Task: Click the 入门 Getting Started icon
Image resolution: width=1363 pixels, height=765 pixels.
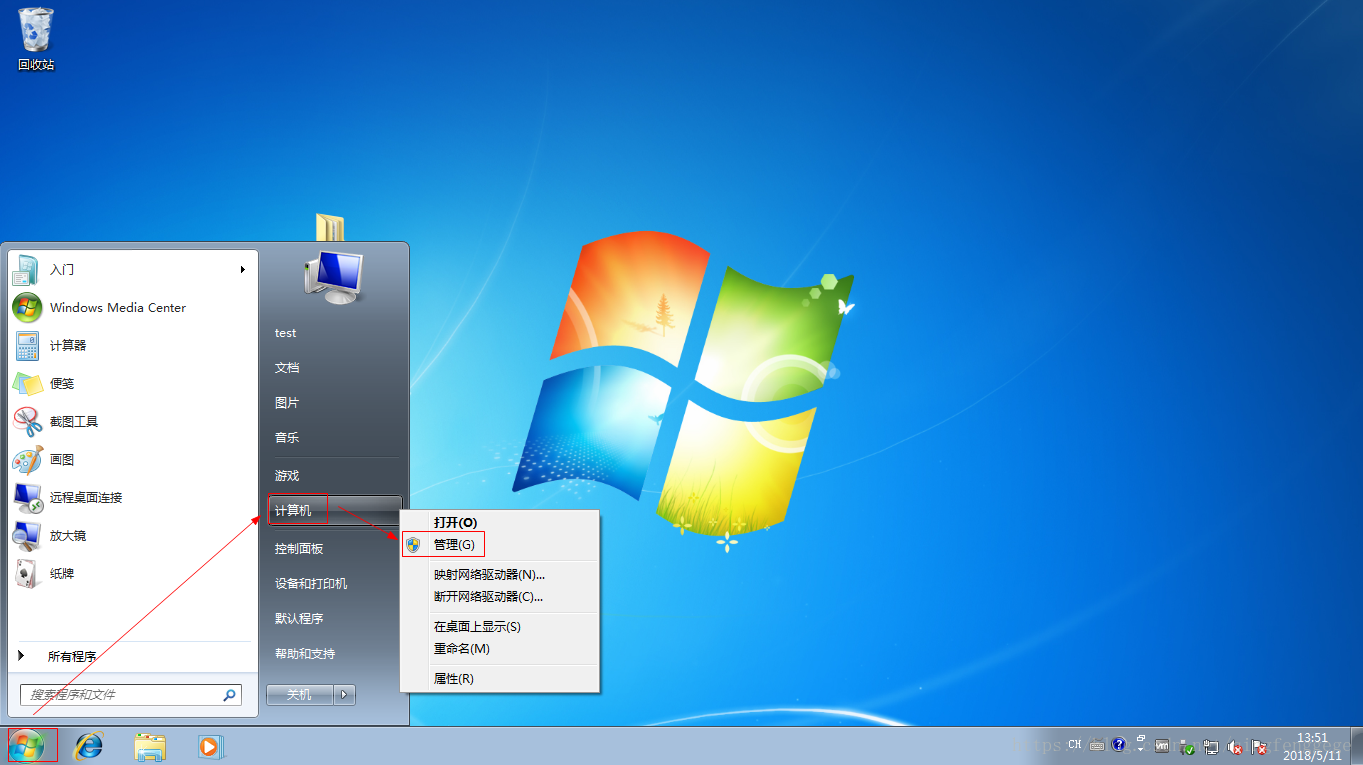Action: [x=26, y=270]
